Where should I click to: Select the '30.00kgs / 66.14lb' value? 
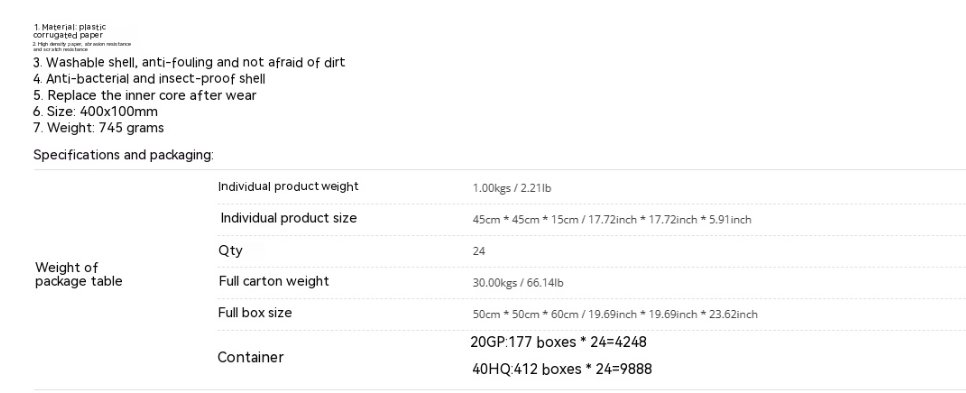[518, 283]
